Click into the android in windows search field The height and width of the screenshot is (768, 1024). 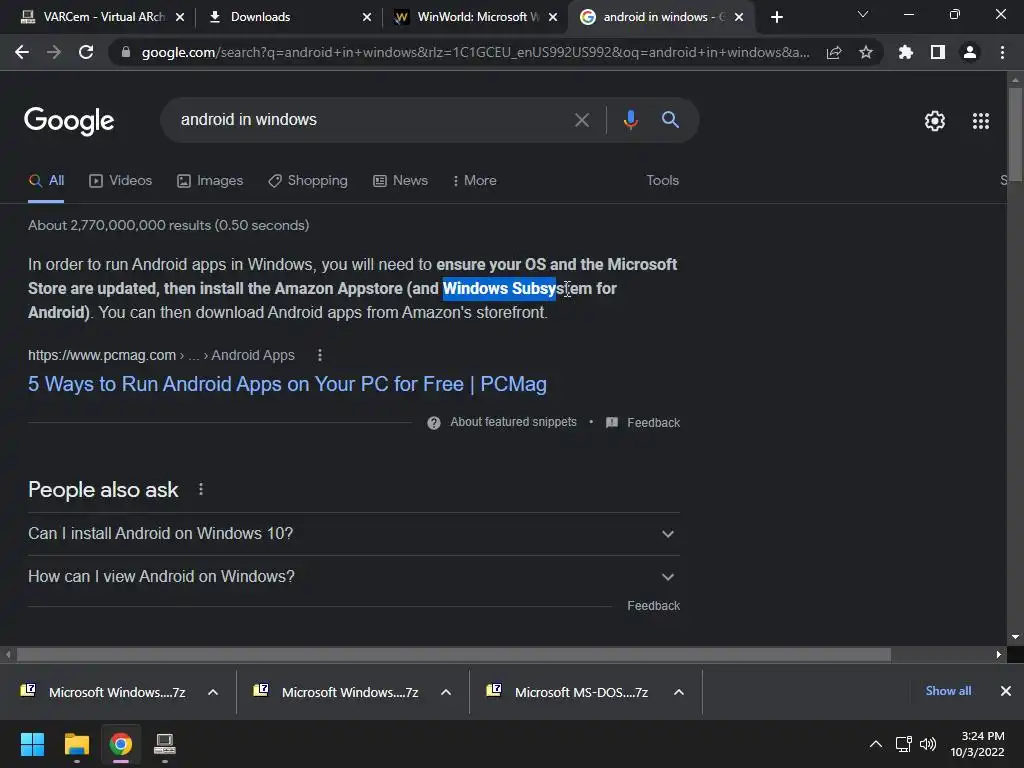pyautogui.click(x=372, y=120)
